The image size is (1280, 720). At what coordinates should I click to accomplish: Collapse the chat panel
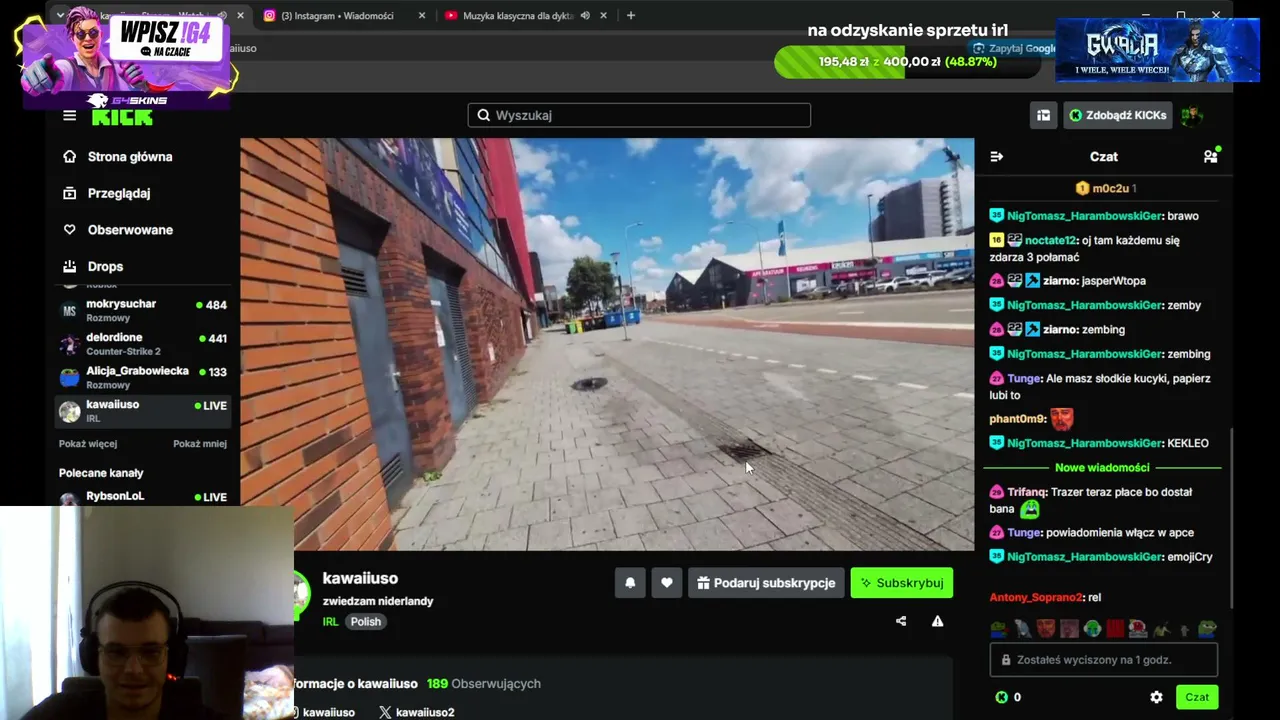coord(996,157)
